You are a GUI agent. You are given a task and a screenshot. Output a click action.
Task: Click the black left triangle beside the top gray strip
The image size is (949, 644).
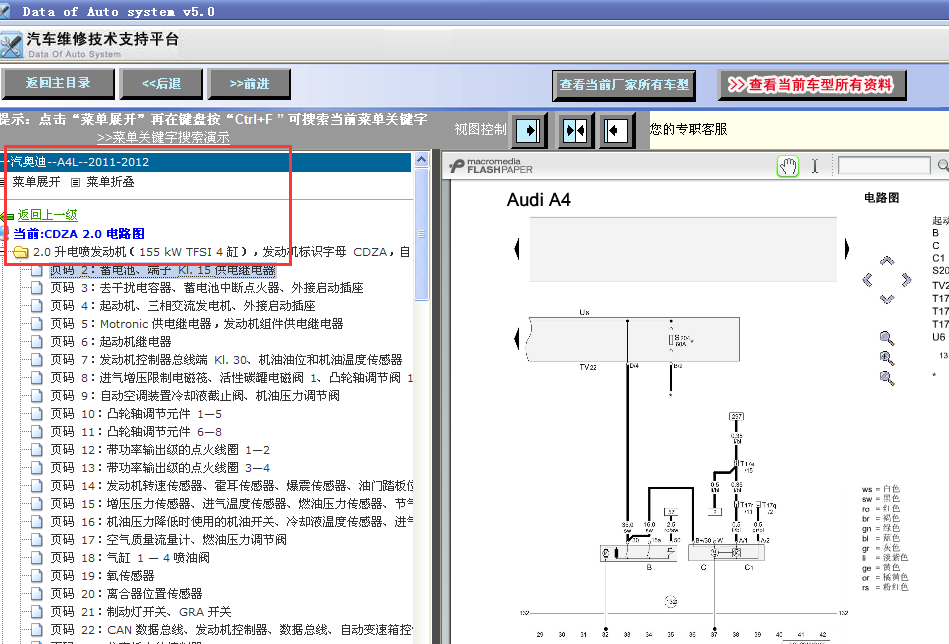tap(516, 248)
